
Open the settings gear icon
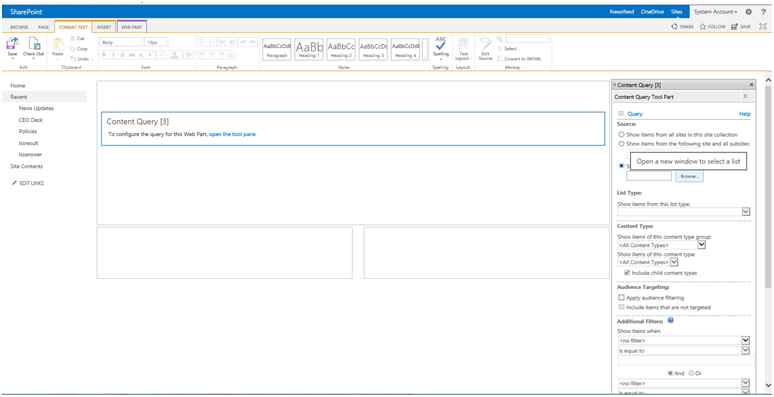(749, 12)
